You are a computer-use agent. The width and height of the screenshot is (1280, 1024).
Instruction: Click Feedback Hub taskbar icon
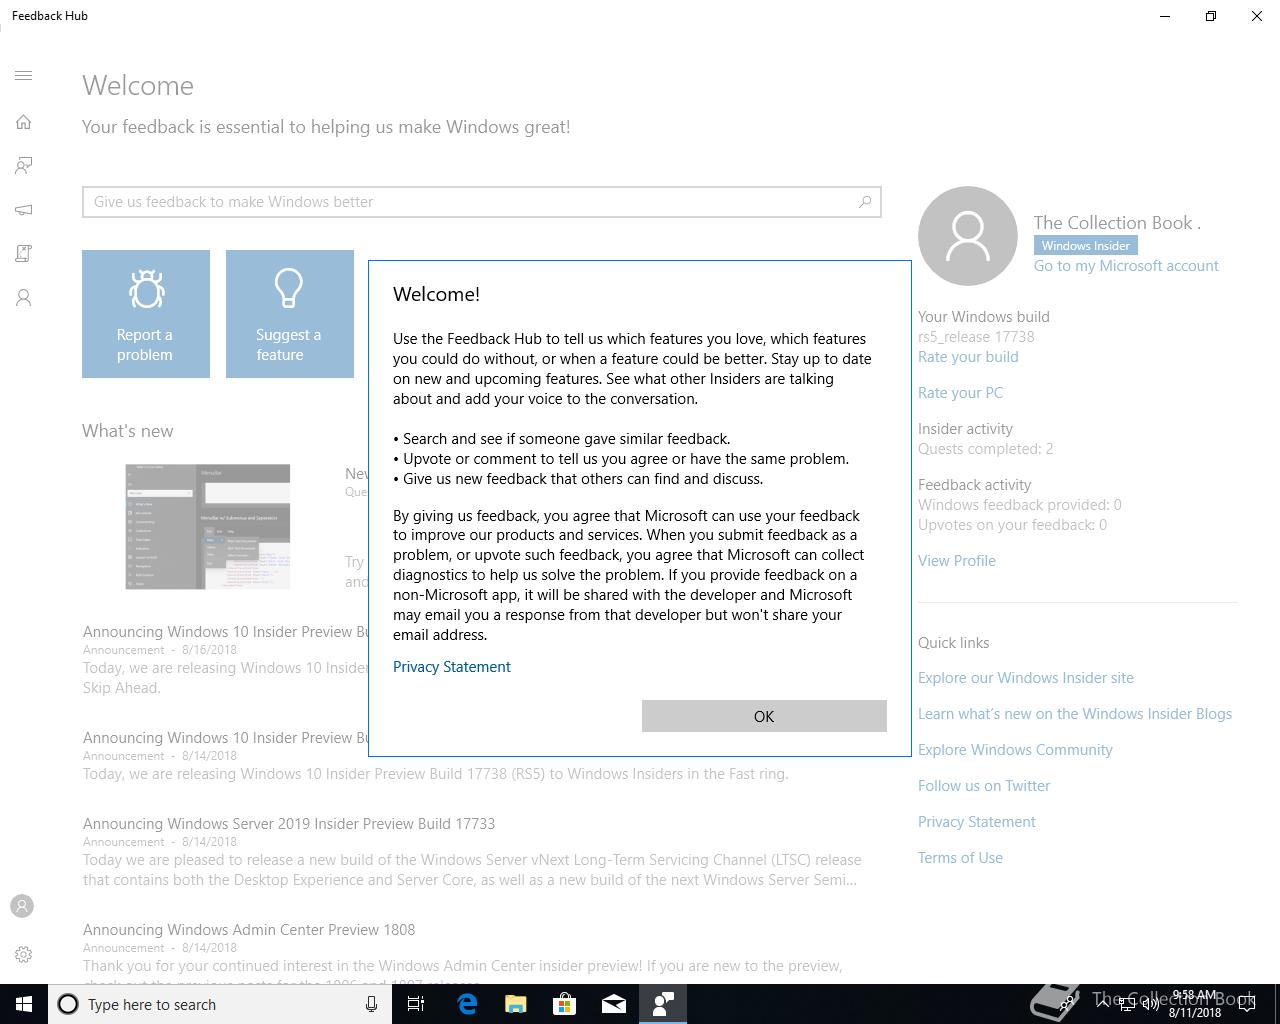[663, 1004]
